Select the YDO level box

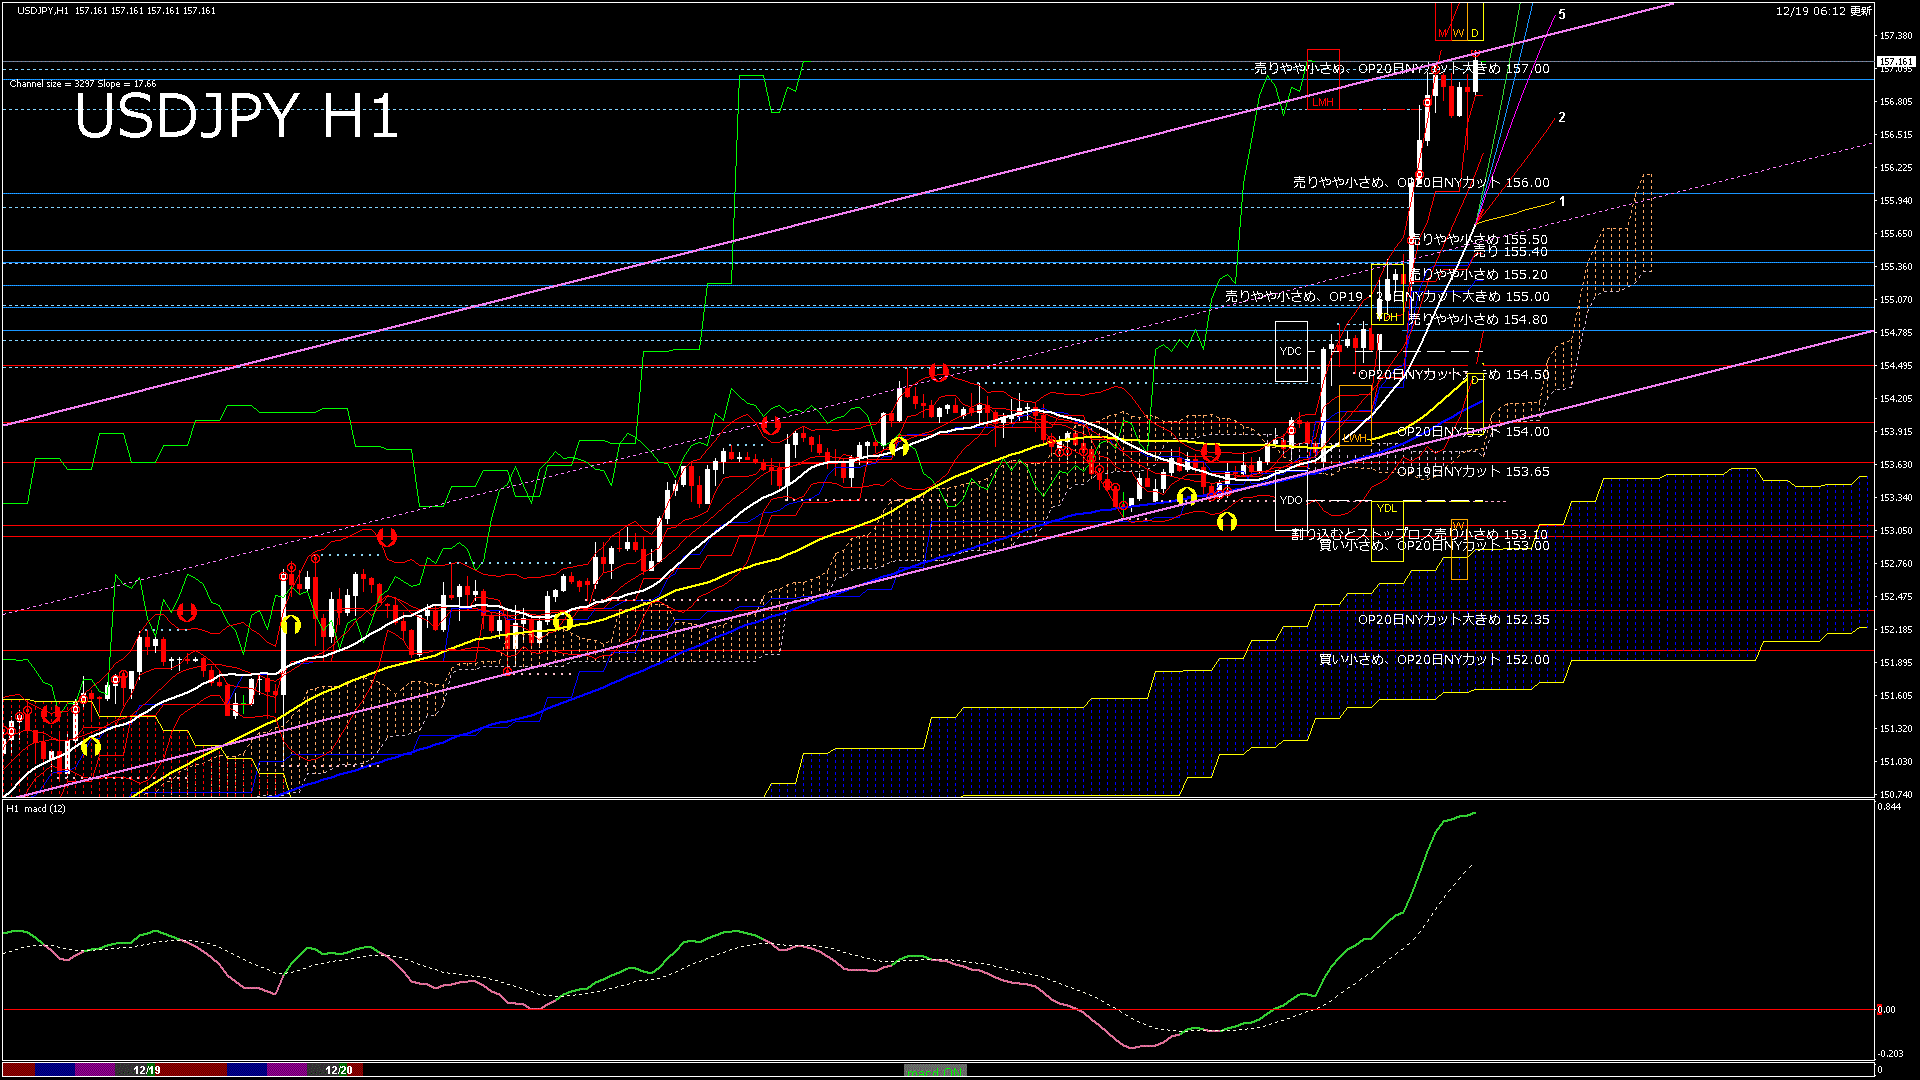coord(1291,500)
